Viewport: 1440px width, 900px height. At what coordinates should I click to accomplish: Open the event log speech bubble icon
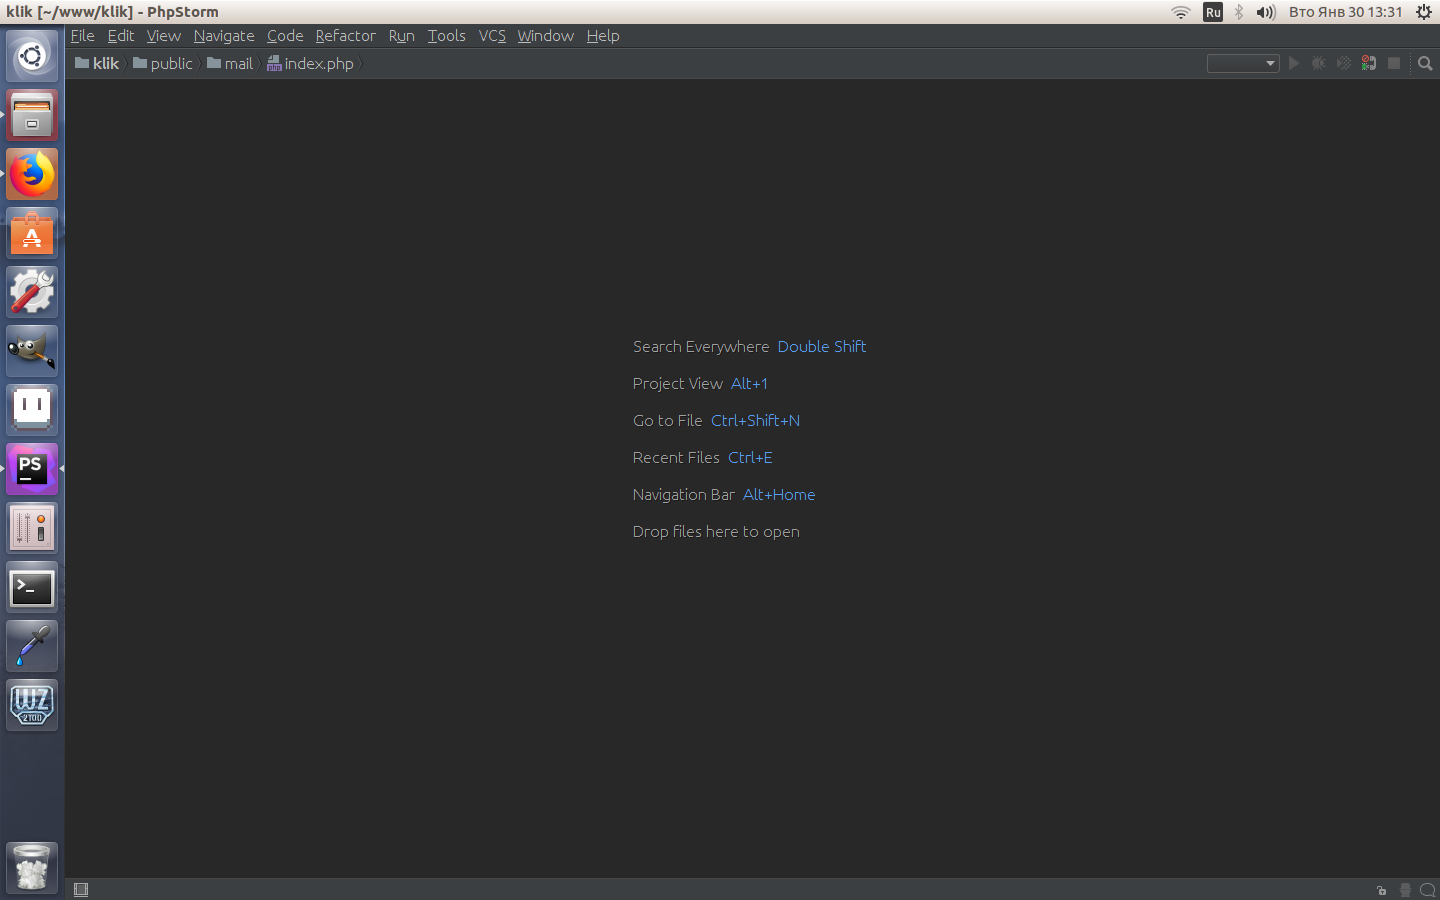click(1427, 890)
